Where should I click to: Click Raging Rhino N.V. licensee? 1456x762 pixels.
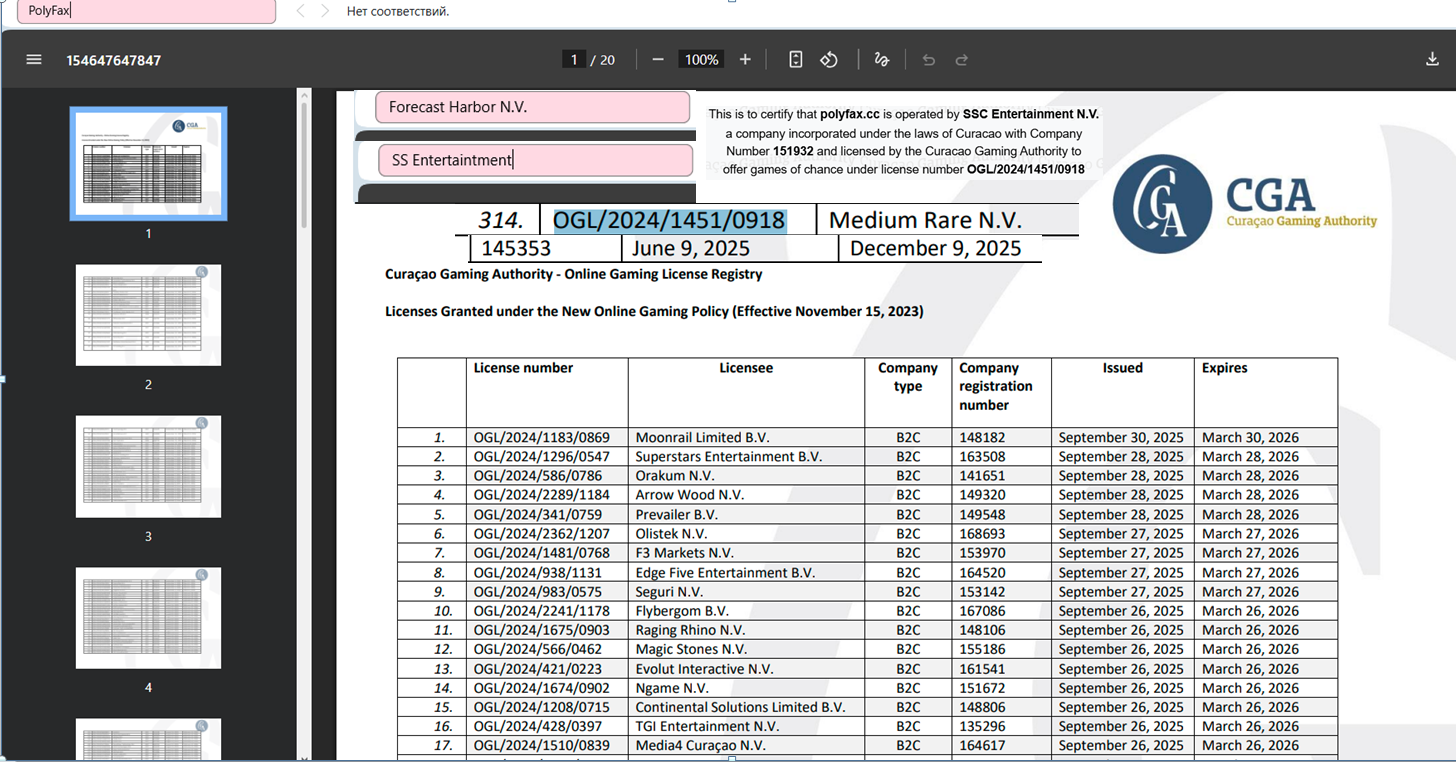click(x=691, y=630)
